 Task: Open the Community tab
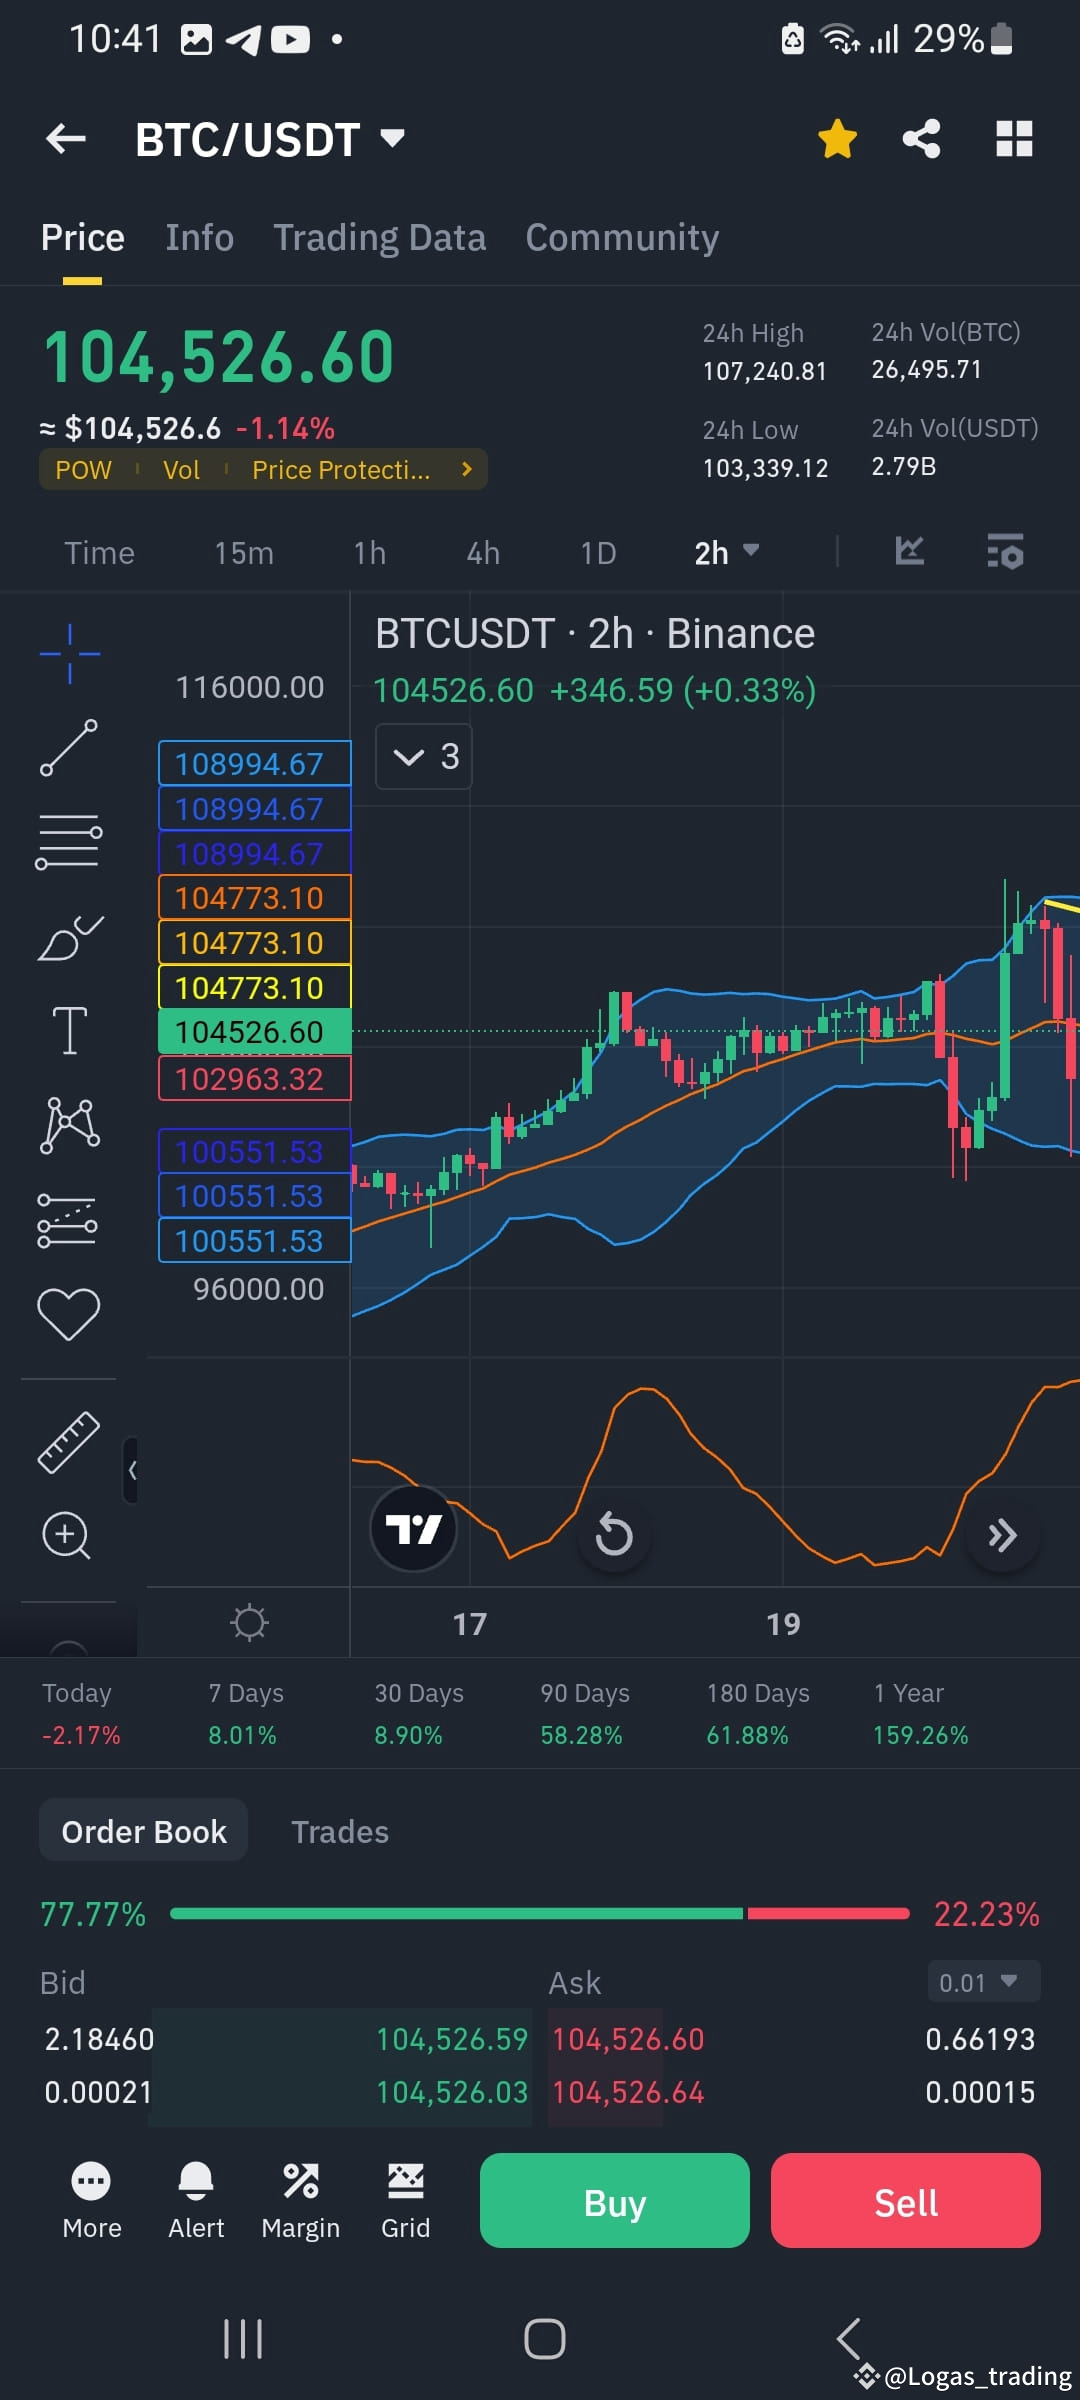click(622, 238)
